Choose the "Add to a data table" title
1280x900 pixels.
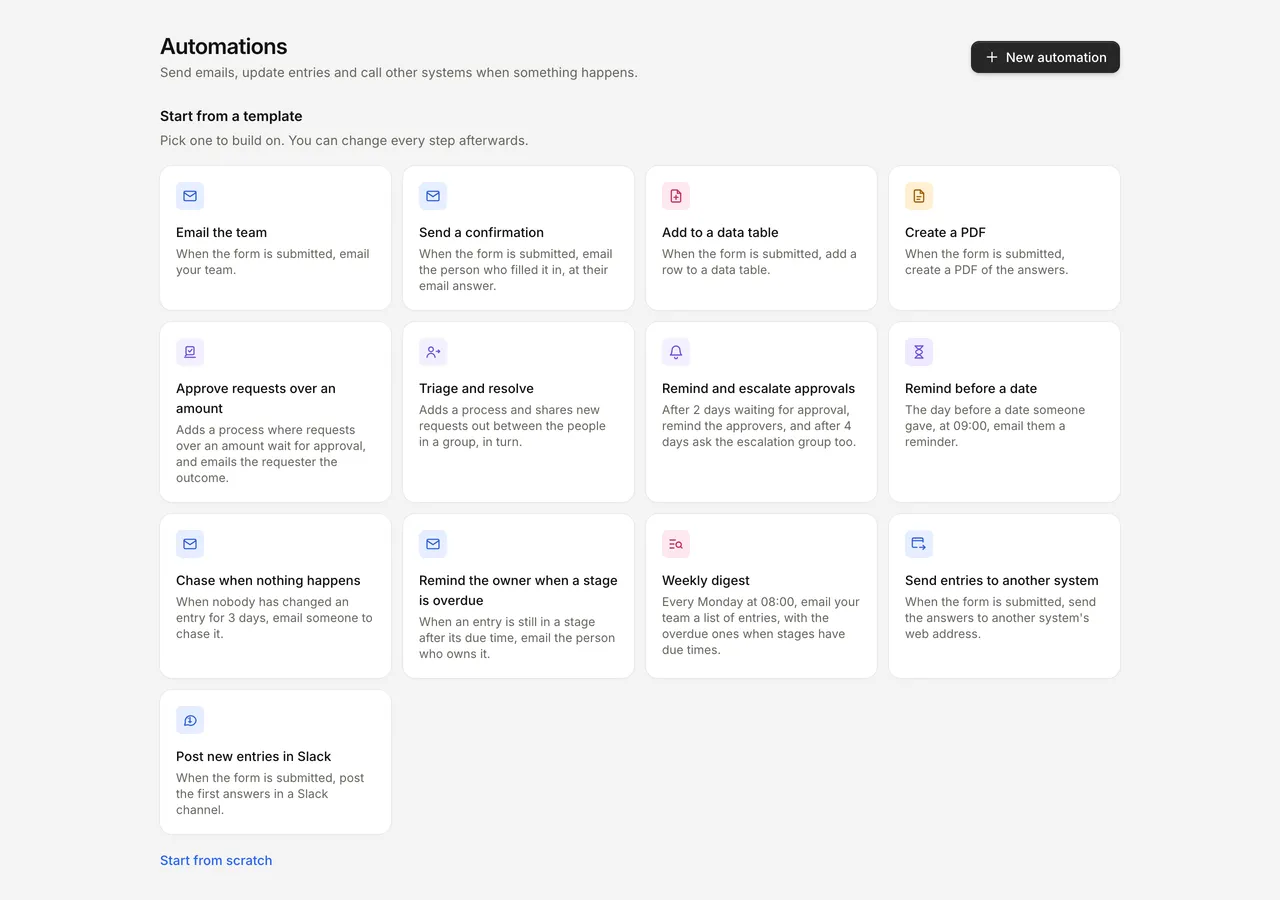pyautogui.click(x=720, y=232)
